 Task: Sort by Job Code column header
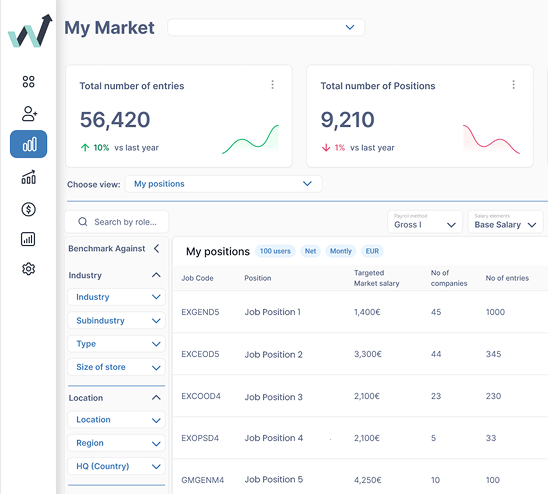coord(197,278)
